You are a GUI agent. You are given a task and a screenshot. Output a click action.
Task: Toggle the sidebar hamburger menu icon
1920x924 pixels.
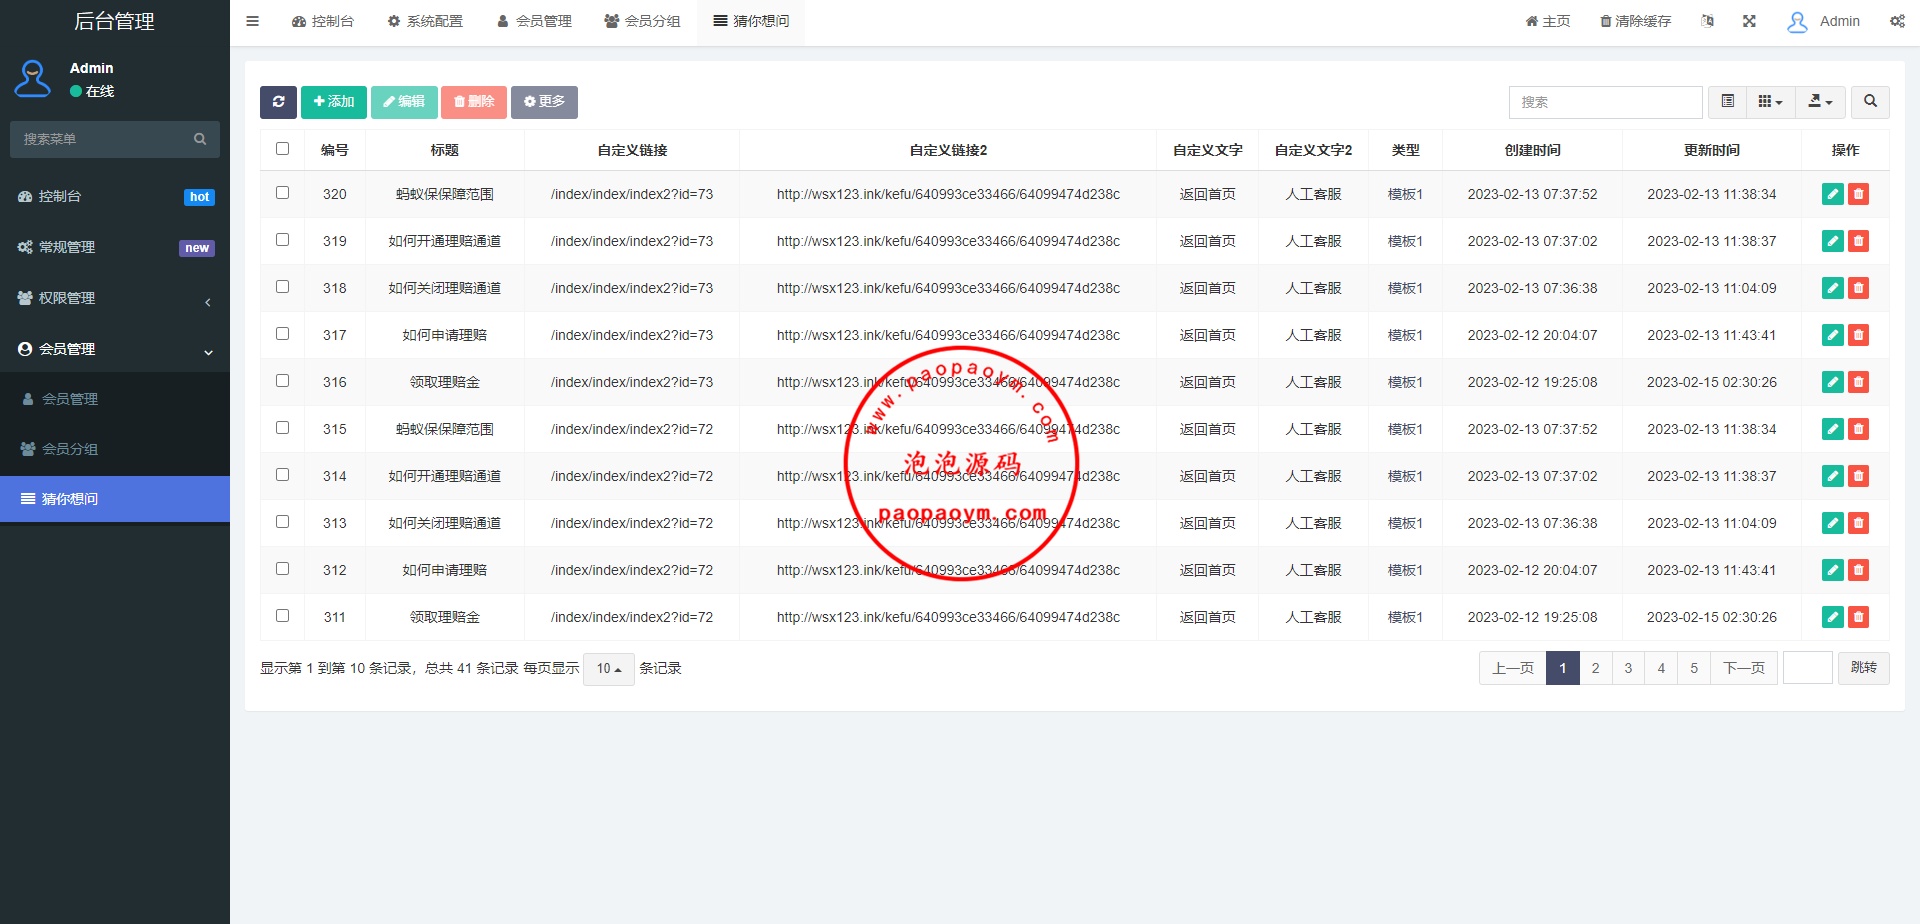click(x=253, y=21)
